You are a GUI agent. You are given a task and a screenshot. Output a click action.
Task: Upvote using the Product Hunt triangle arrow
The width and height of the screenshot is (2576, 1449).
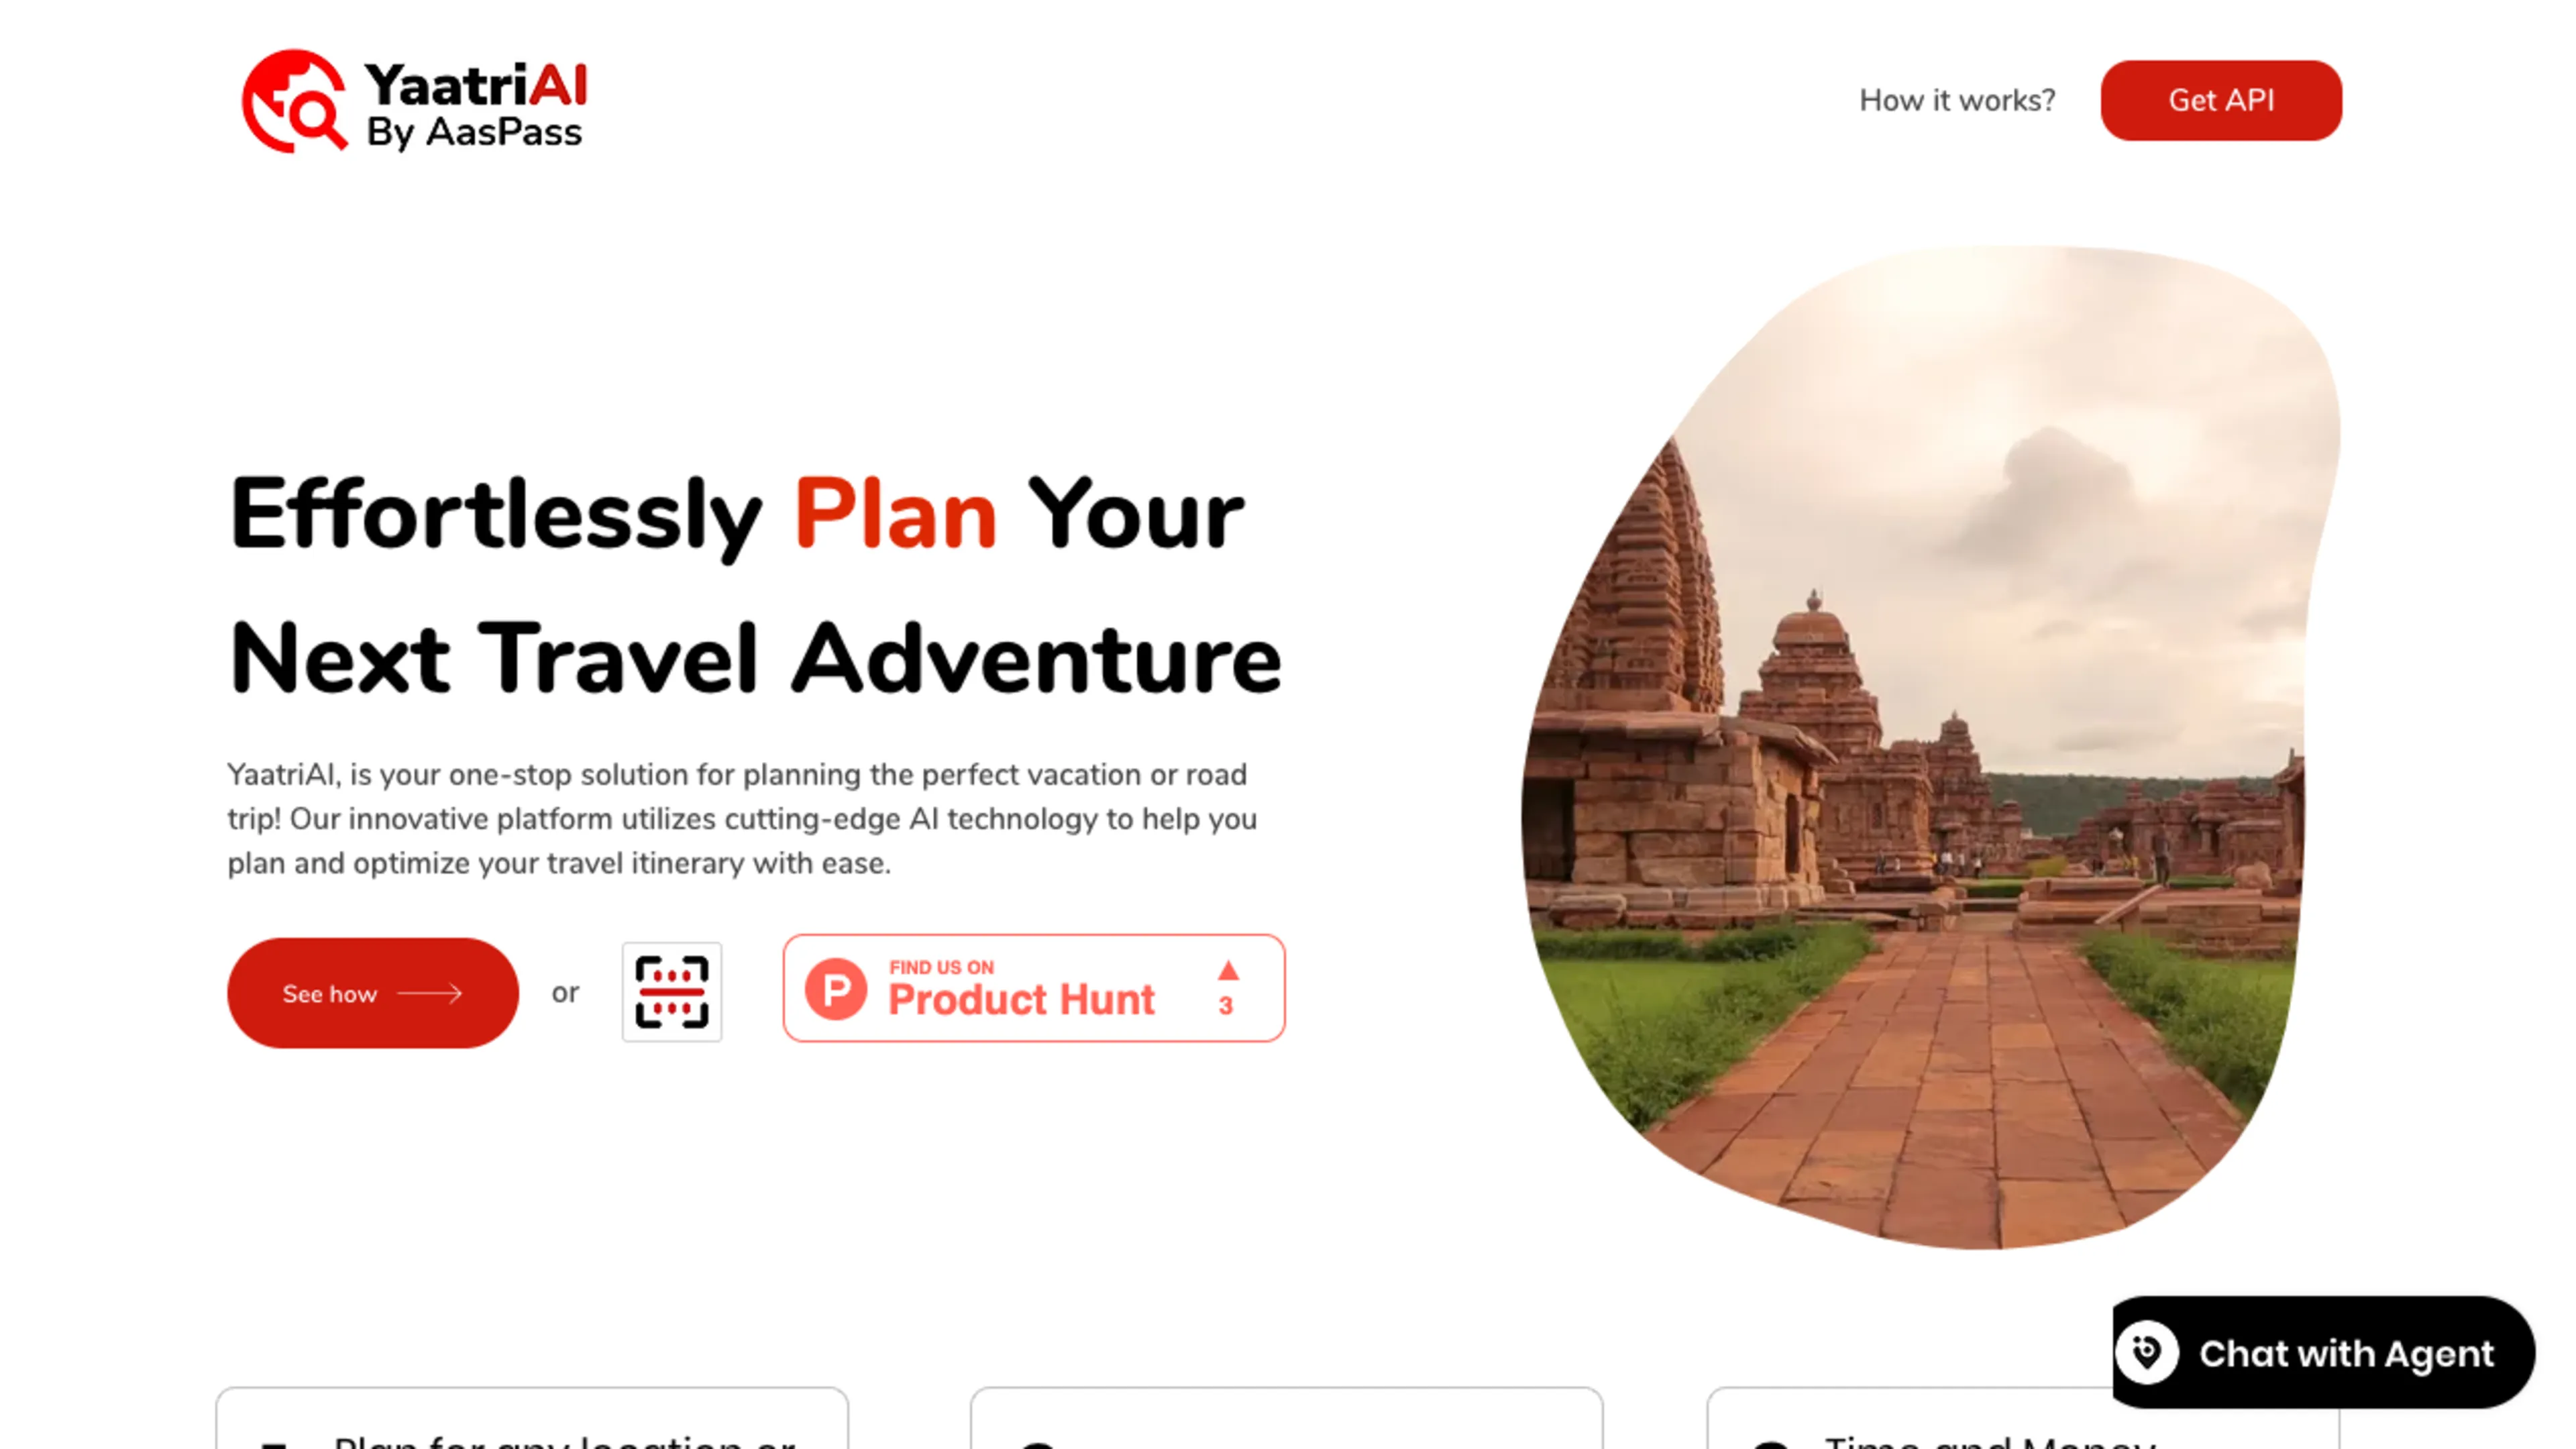point(1229,970)
